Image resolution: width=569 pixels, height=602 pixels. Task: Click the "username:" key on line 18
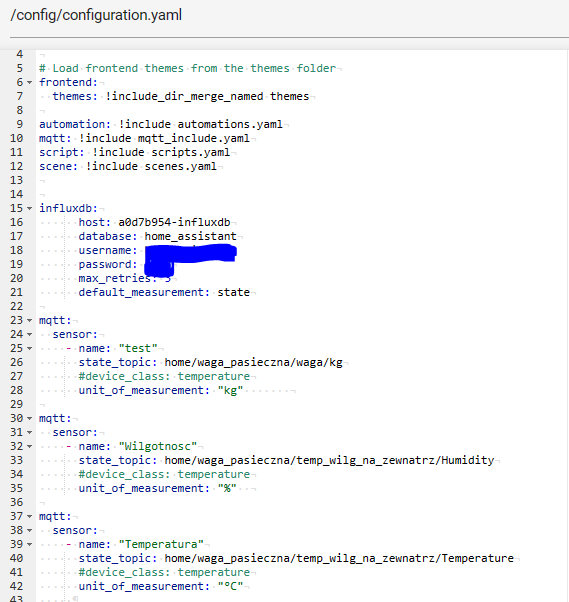108,250
